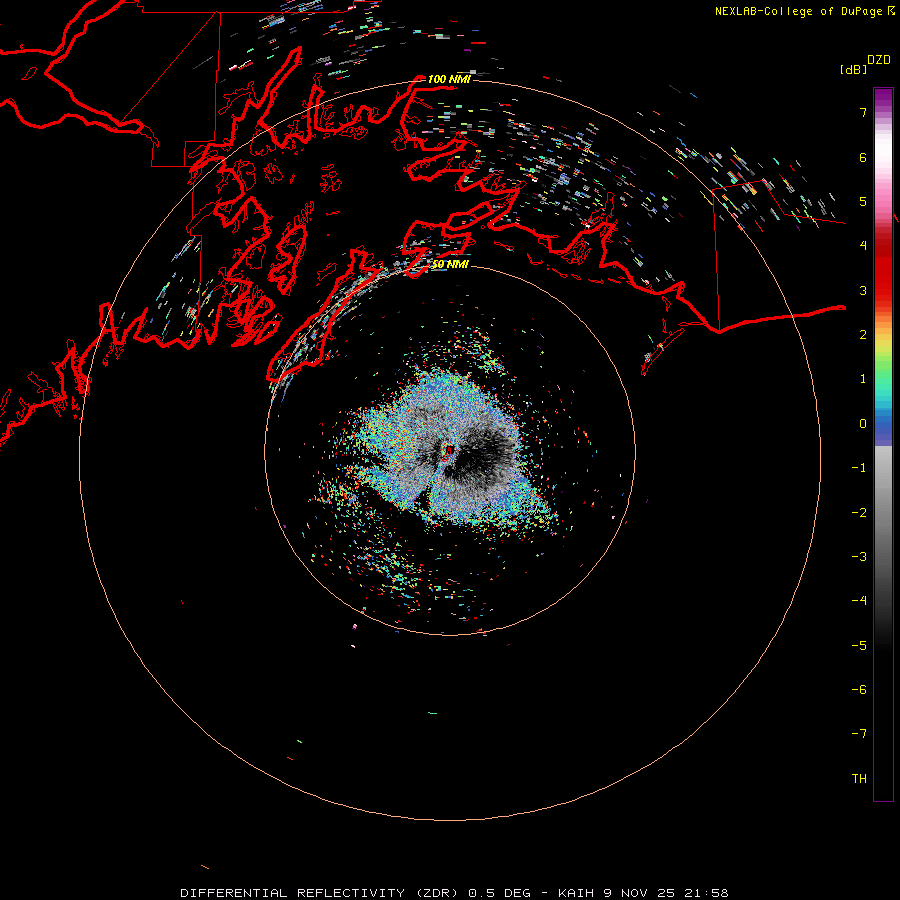Click the 5 value on color scale
The width and height of the screenshot is (900, 900).
click(863, 201)
